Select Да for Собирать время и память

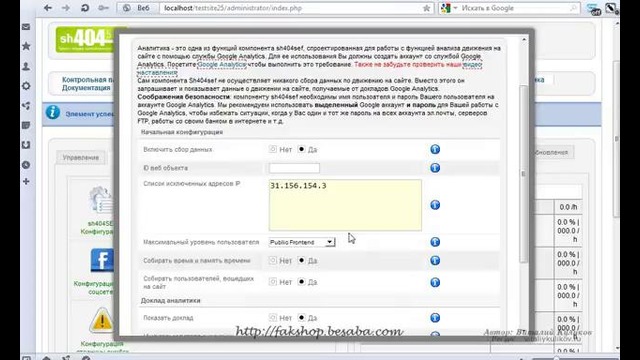click(x=301, y=260)
